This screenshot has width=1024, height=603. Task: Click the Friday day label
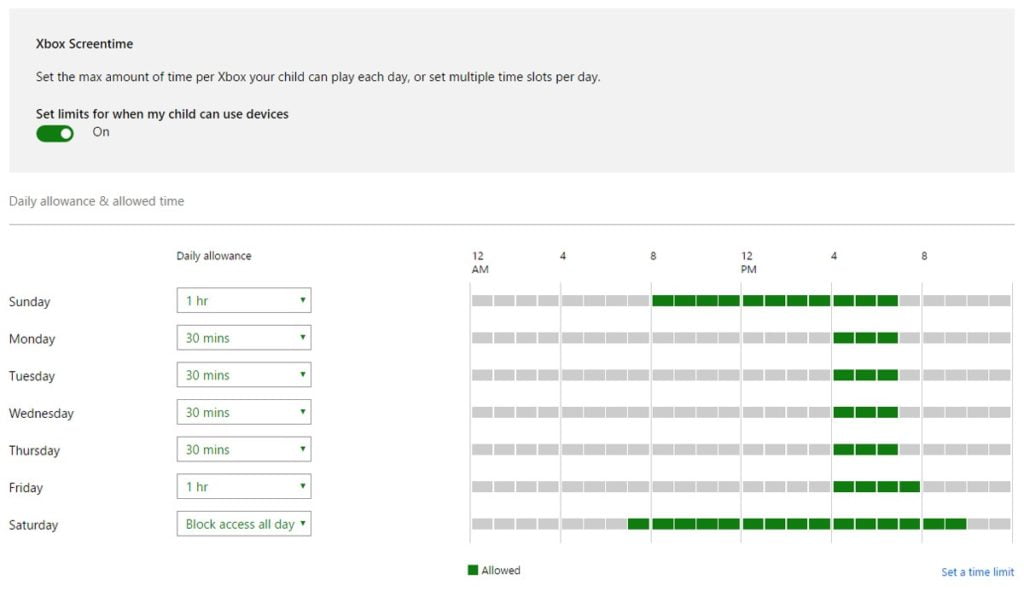click(25, 488)
